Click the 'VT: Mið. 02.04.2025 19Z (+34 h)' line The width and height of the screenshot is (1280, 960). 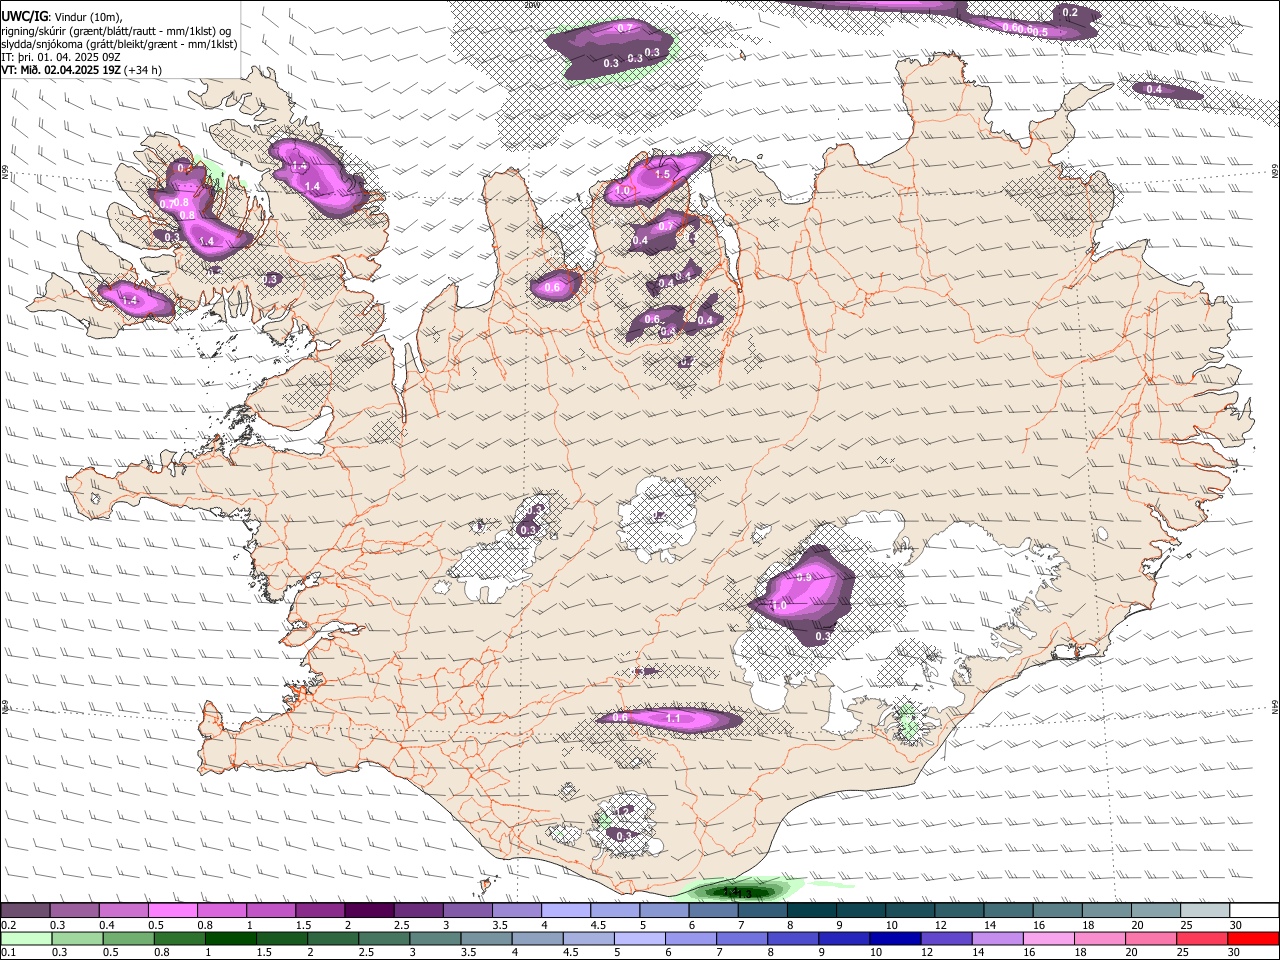[x=81, y=71]
